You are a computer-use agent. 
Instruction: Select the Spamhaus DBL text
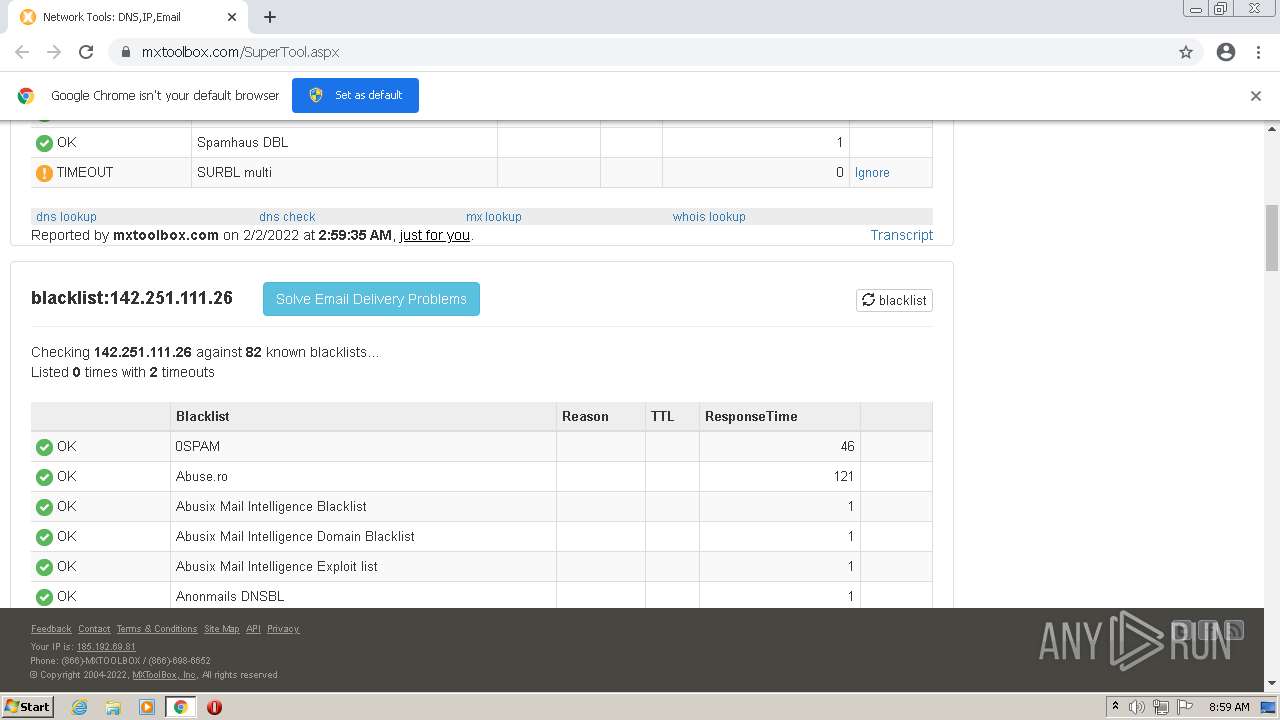point(242,142)
